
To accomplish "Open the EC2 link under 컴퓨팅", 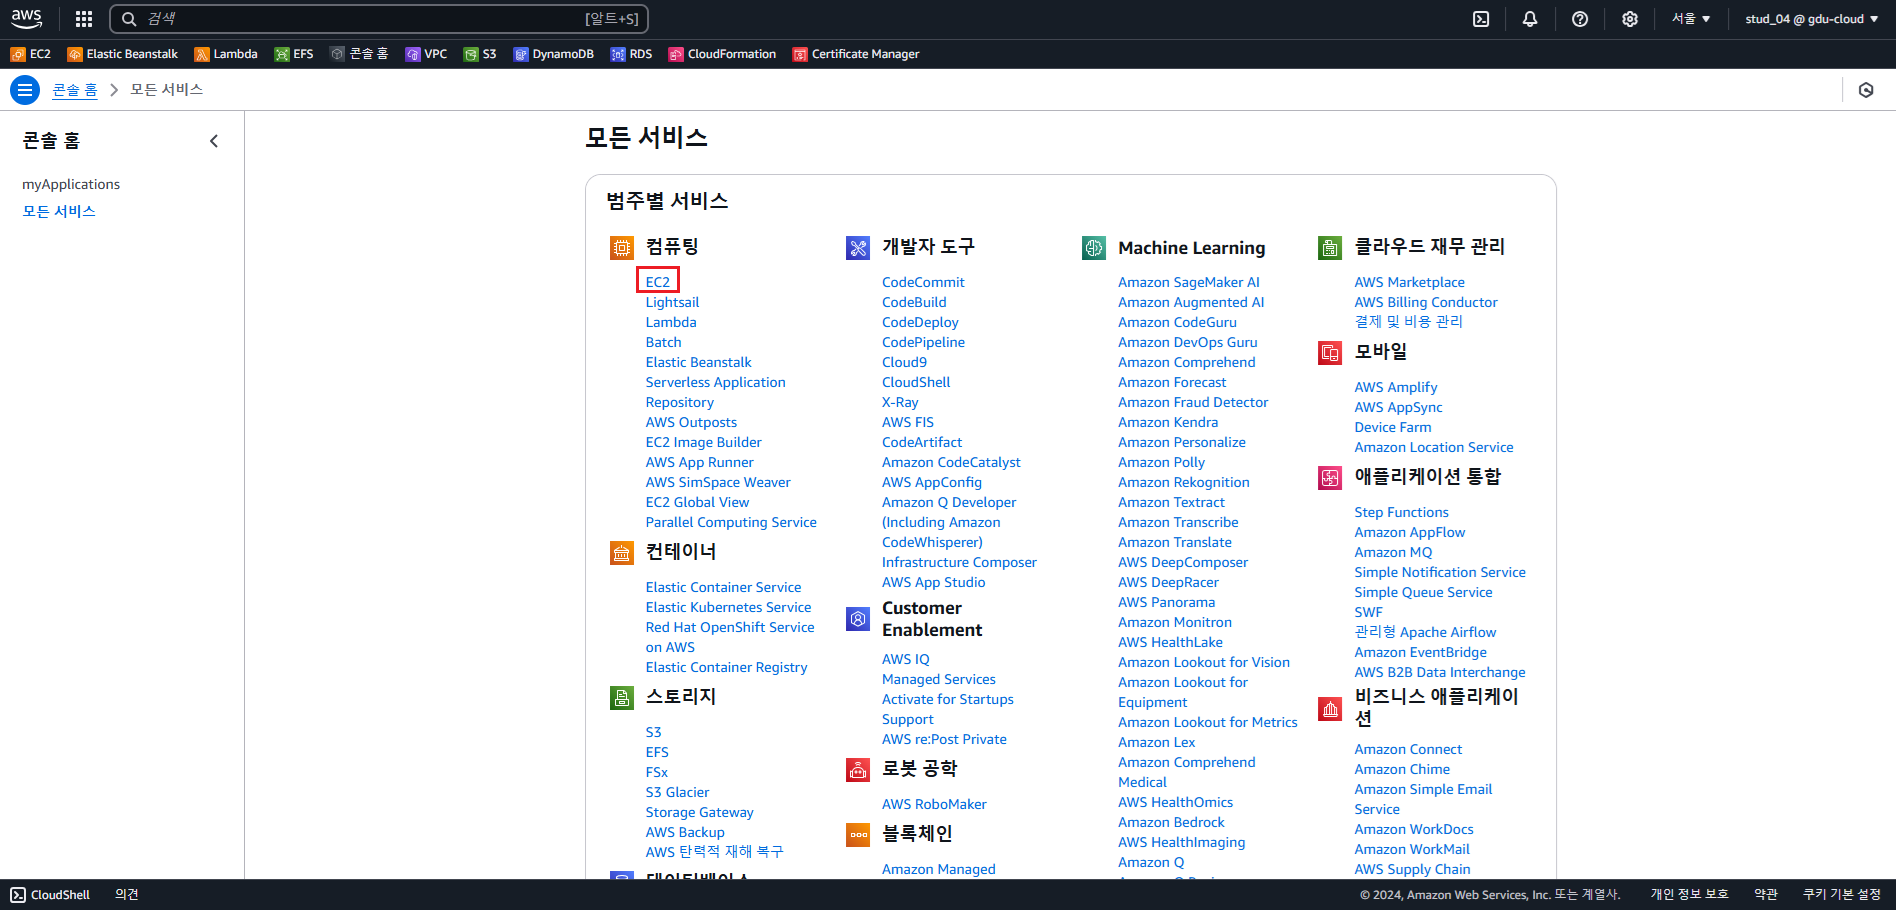I will (x=658, y=282).
